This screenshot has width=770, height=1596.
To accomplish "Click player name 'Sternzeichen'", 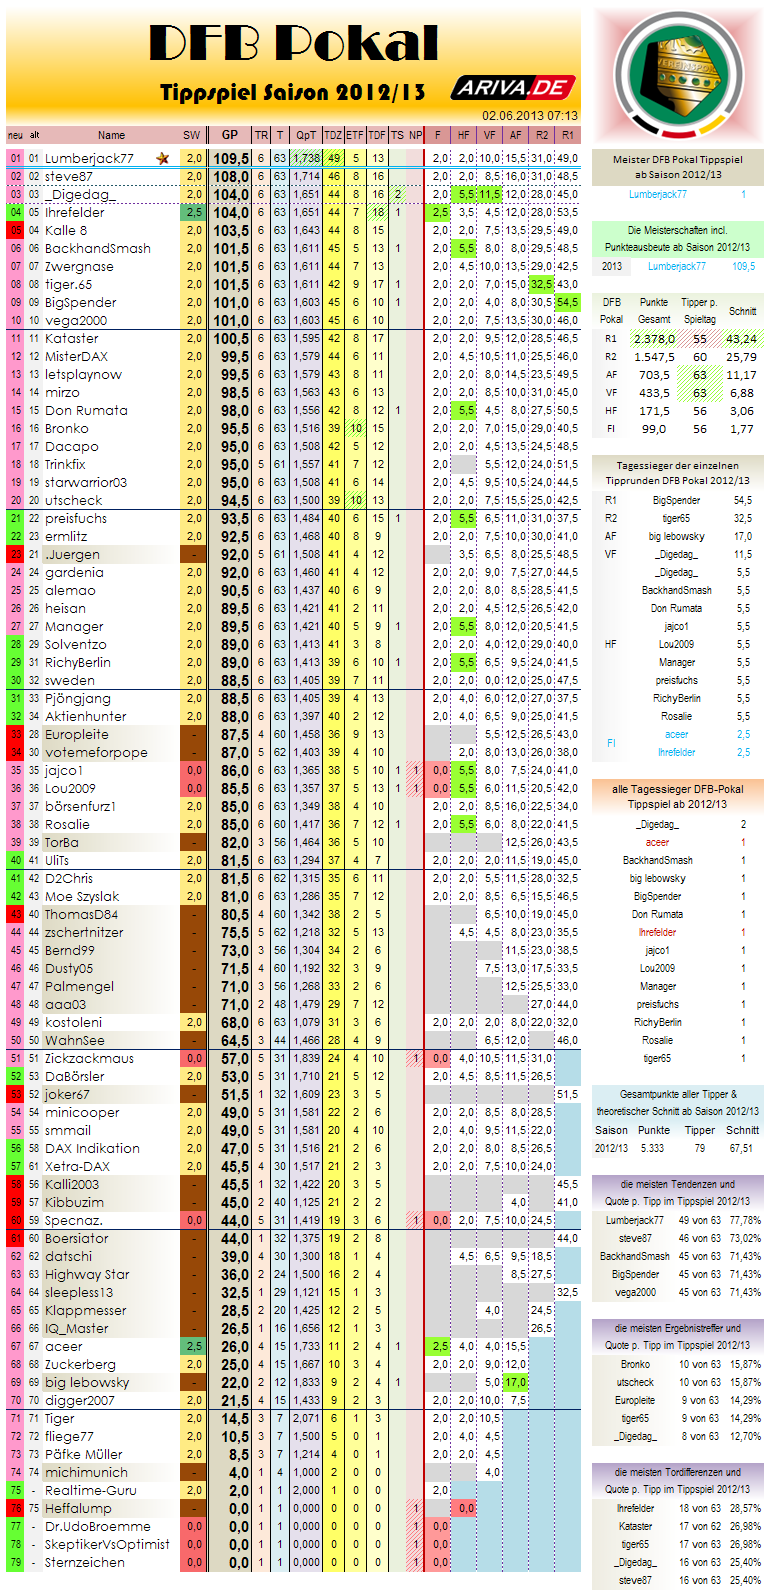I will [x=85, y=1562].
